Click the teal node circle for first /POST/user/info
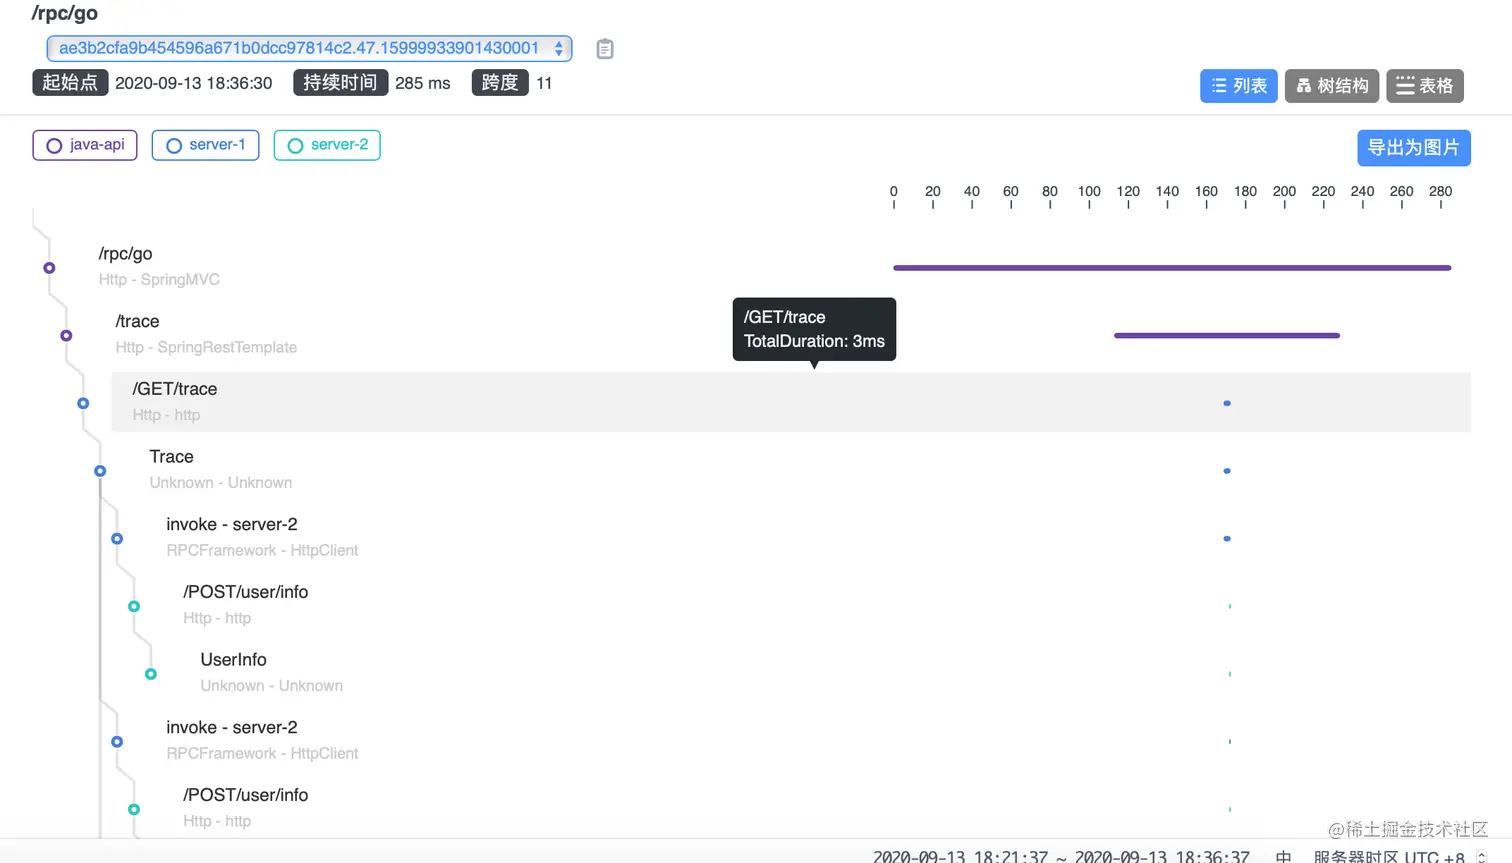Viewport: 1512px width, 863px height. coord(134,606)
